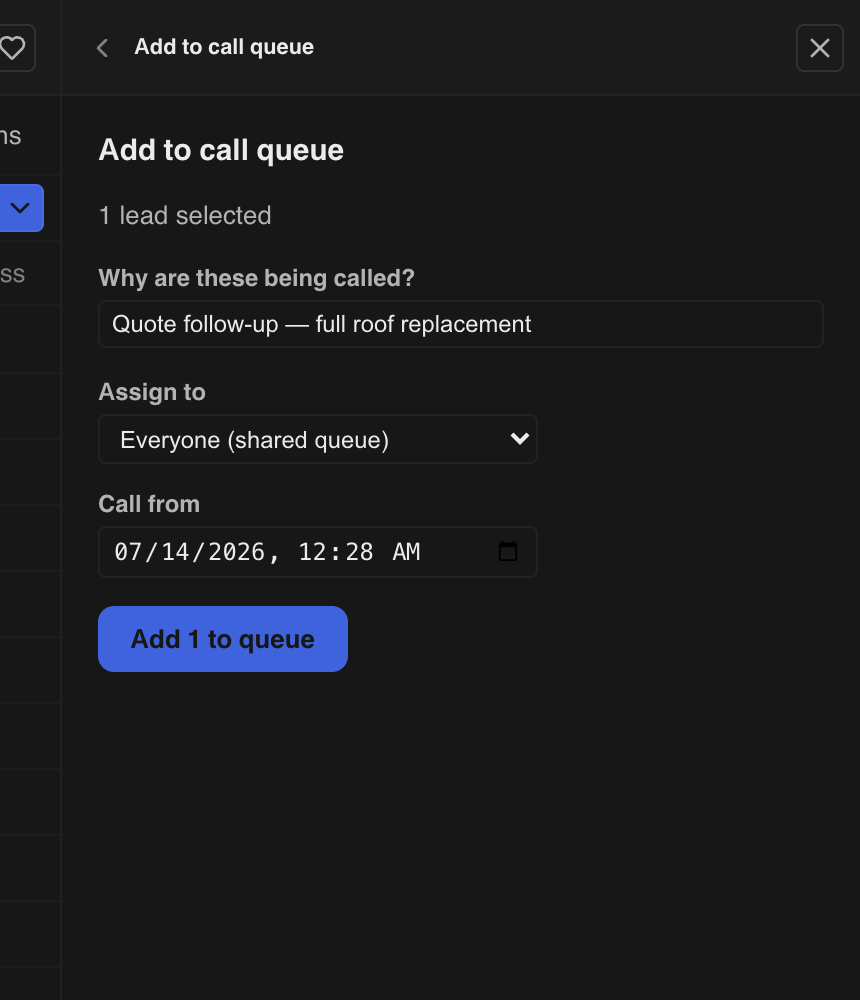Viewport: 860px width, 1000px height.
Task: Click the back chevron in the header
Action: 102,48
